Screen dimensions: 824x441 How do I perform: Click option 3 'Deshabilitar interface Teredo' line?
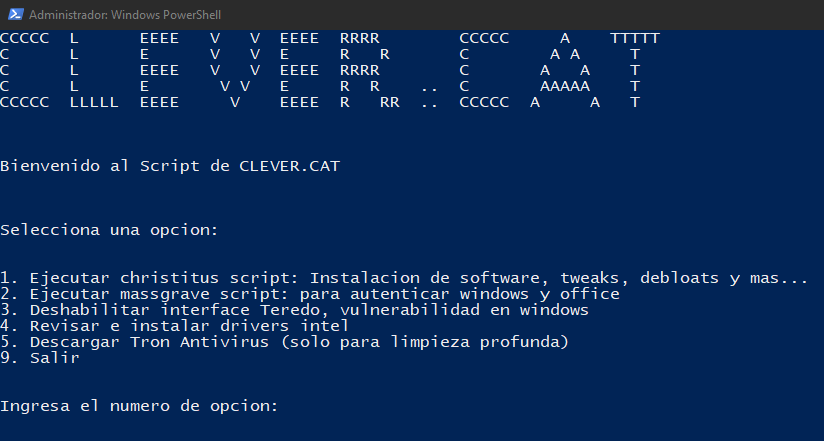[294, 310]
